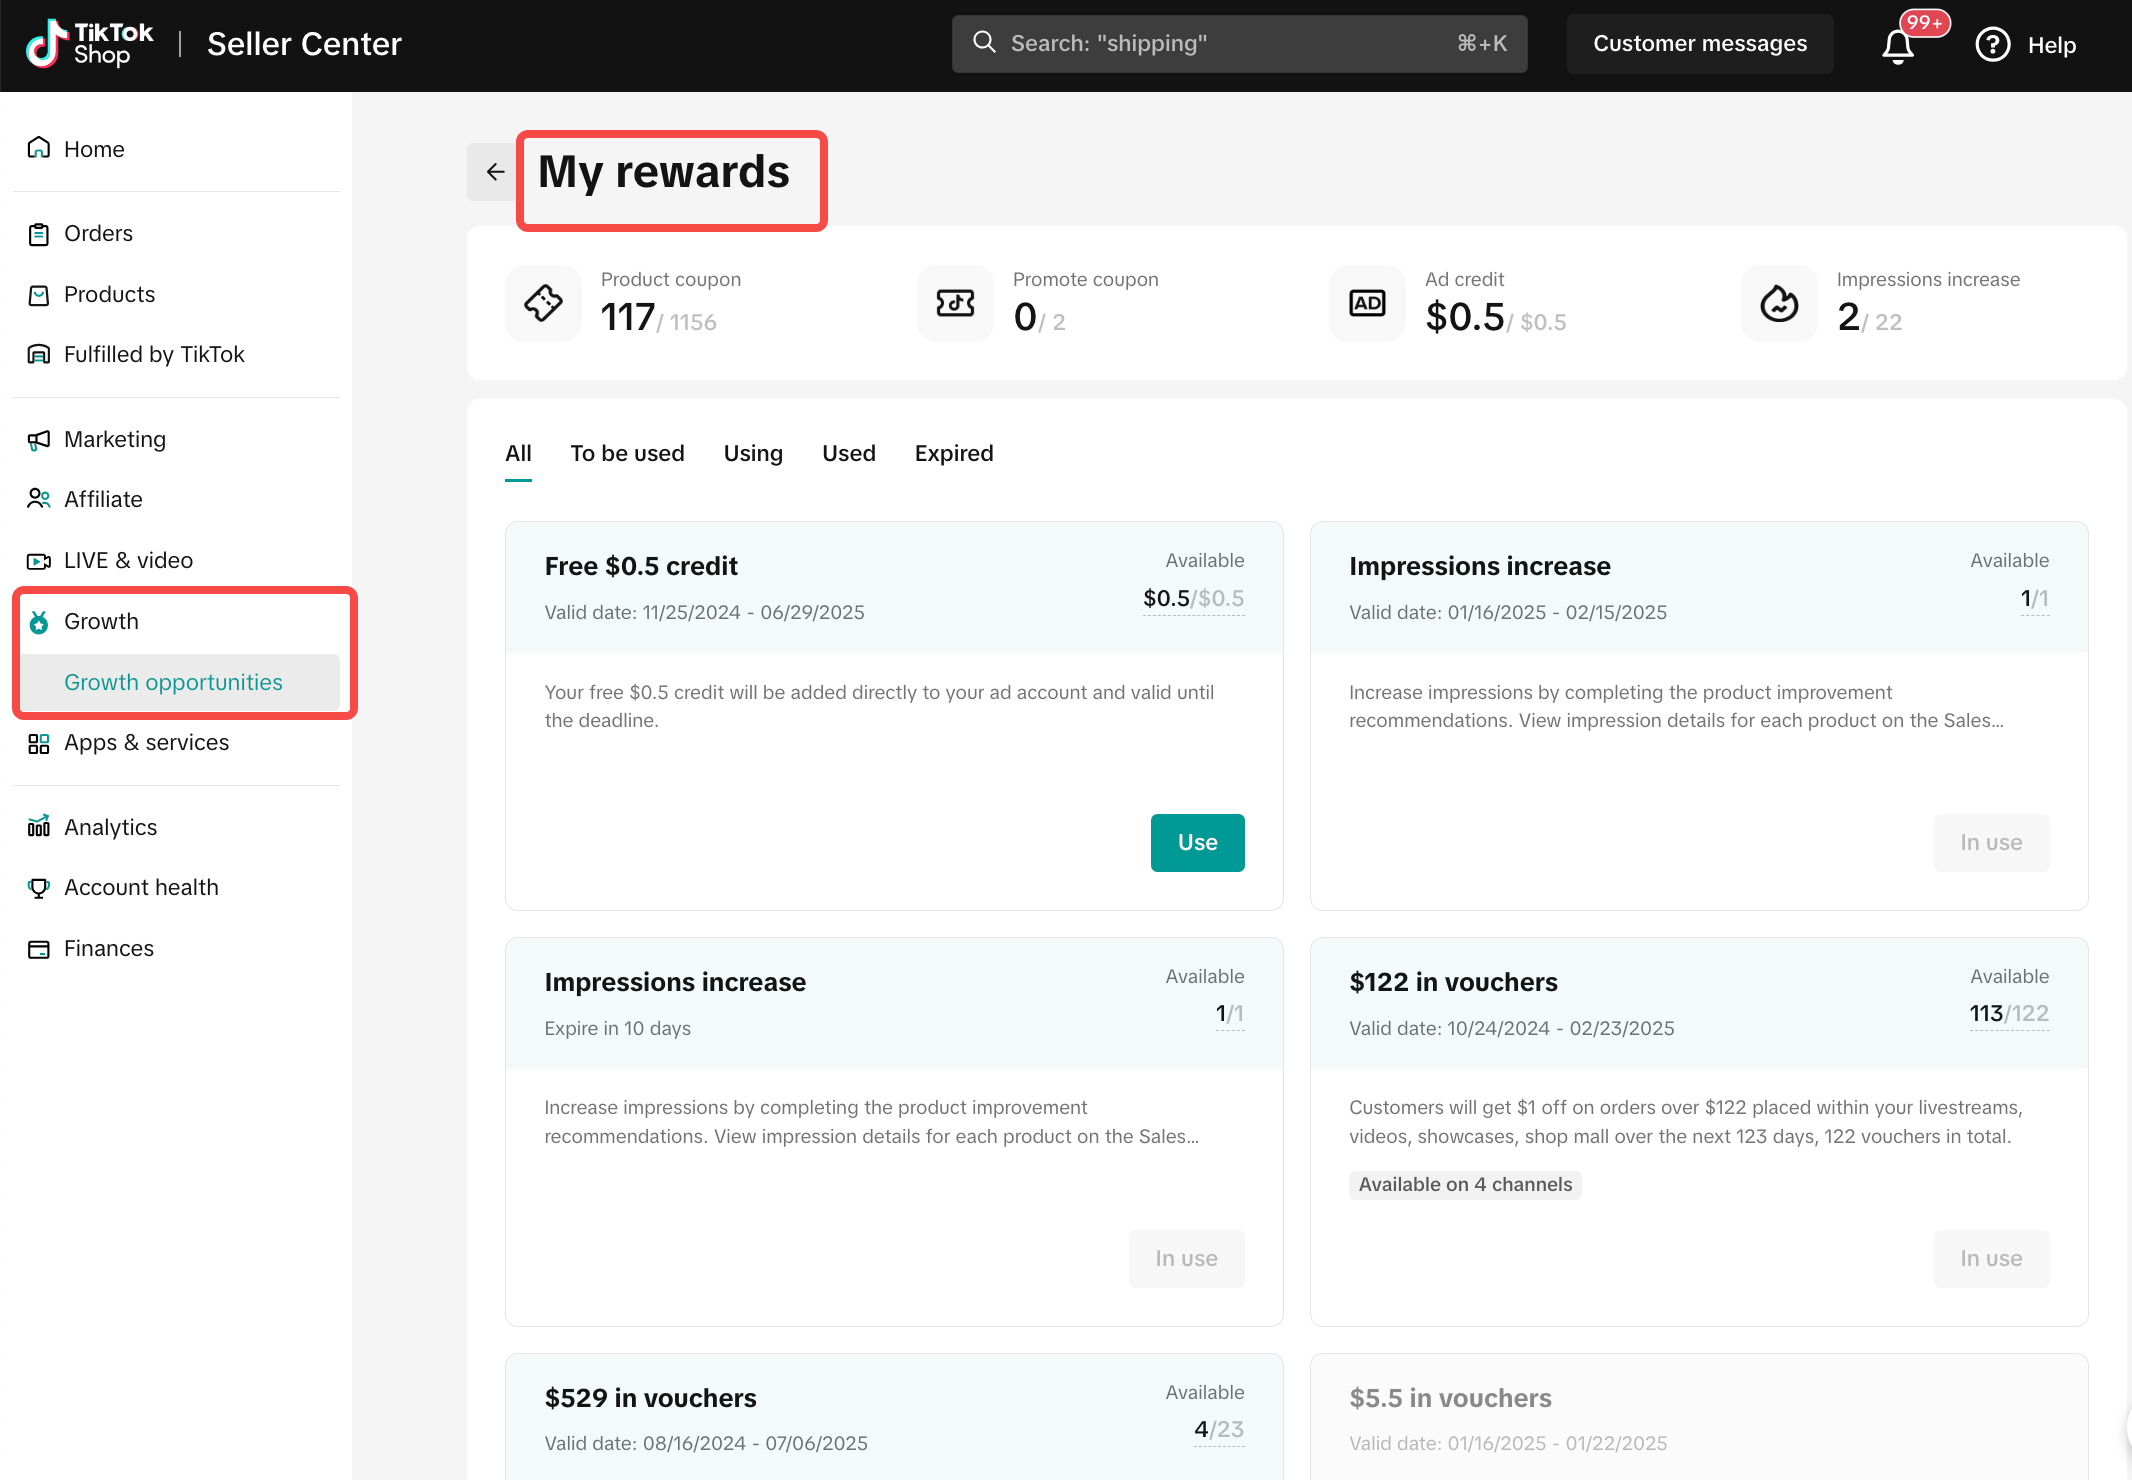Image resolution: width=2132 pixels, height=1480 pixels.
Task: Open Account health from sidebar
Action: pyautogui.click(x=140, y=887)
